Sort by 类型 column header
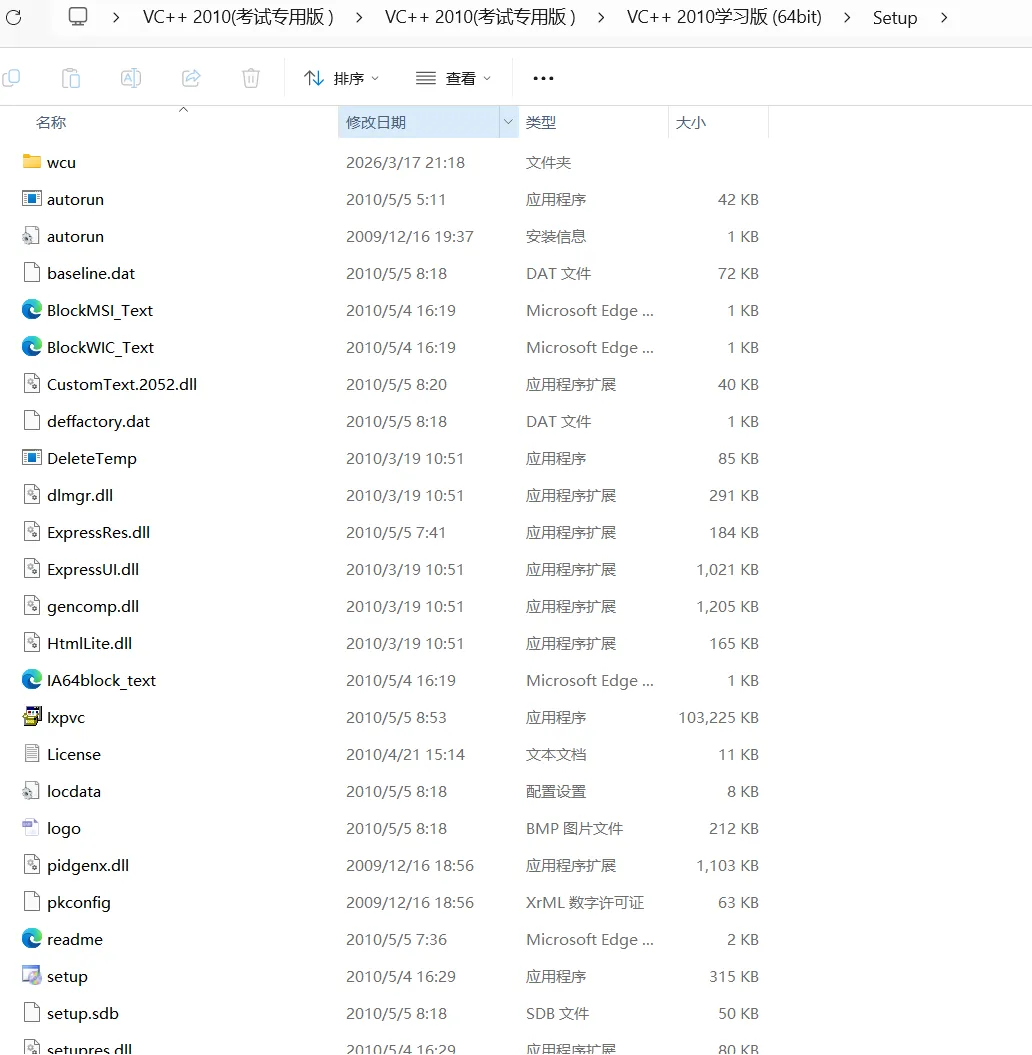 tap(541, 122)
